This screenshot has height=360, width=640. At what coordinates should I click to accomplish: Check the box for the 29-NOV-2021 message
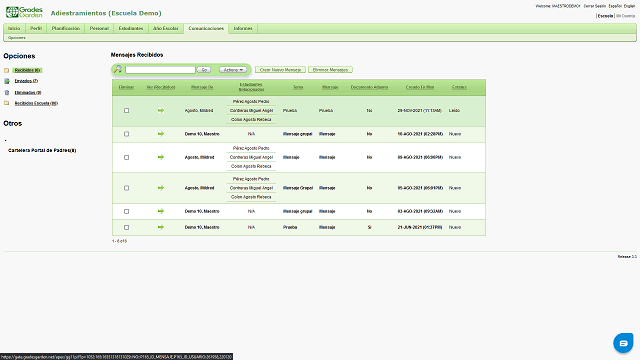point(127,111)
